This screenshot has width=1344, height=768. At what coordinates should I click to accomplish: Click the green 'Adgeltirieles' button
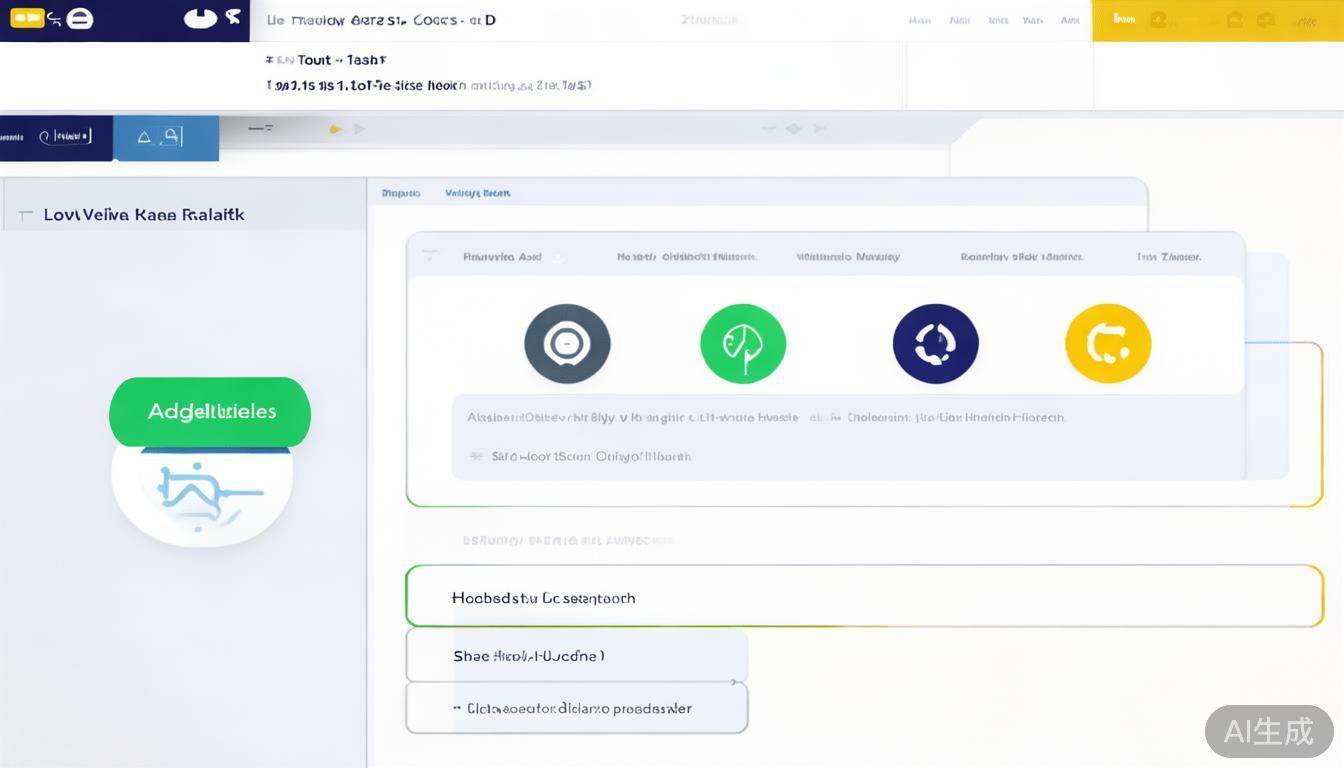pyautogui.click(x=210, y=411)
